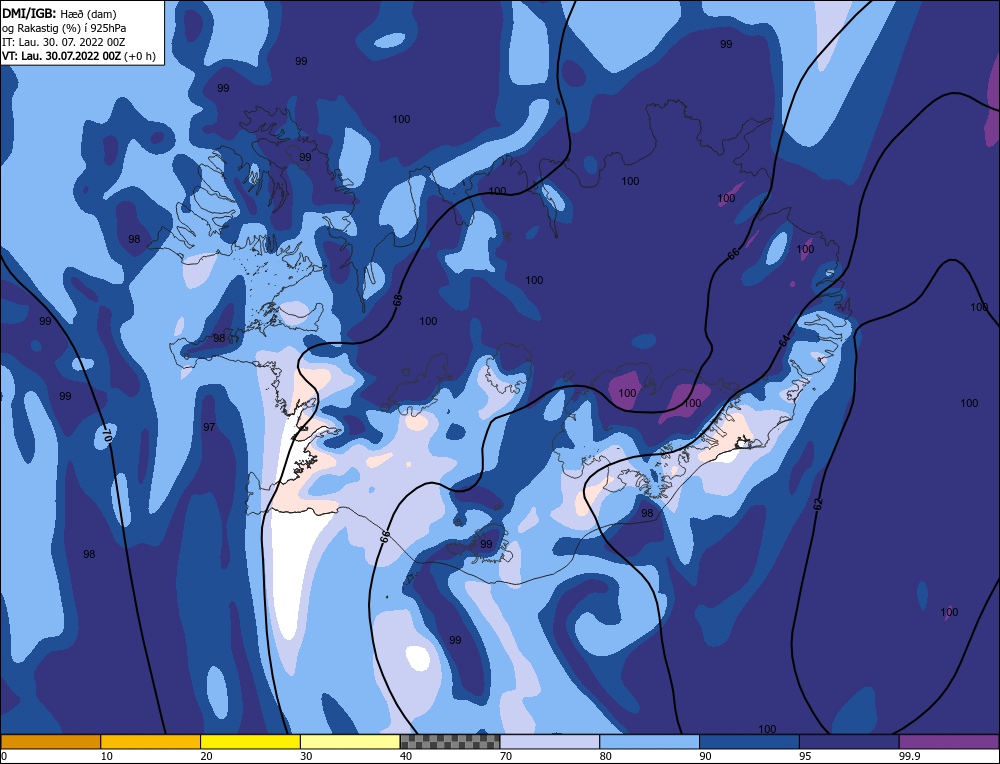Screen dimensions: 1000x764
Task: Click the legend scale tick label 10
Action: point(106,756)
